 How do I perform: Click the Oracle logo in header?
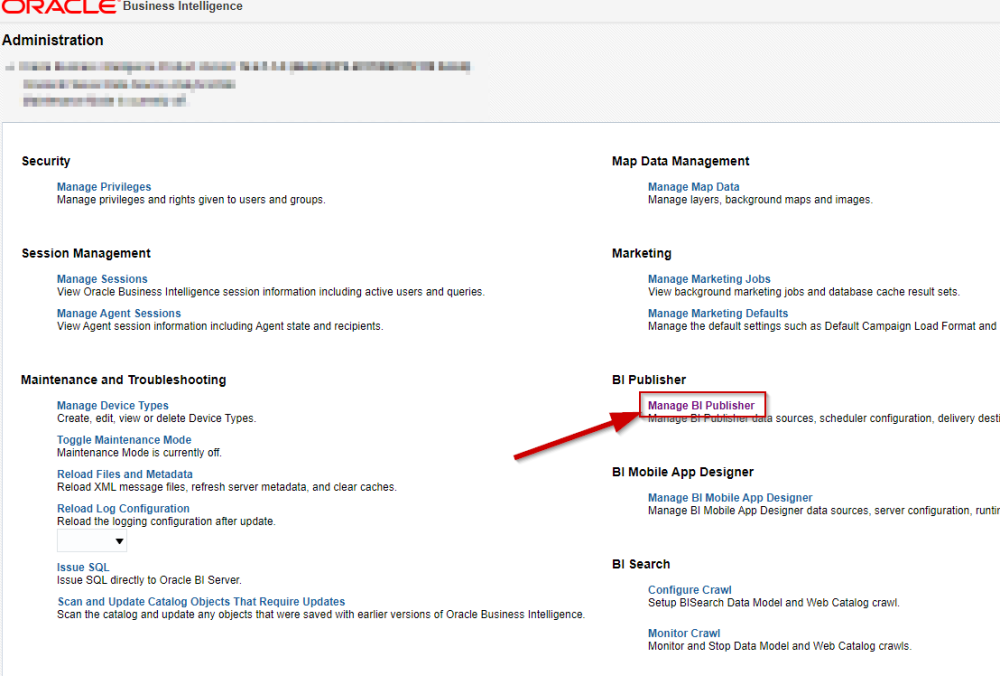[58, 7]
